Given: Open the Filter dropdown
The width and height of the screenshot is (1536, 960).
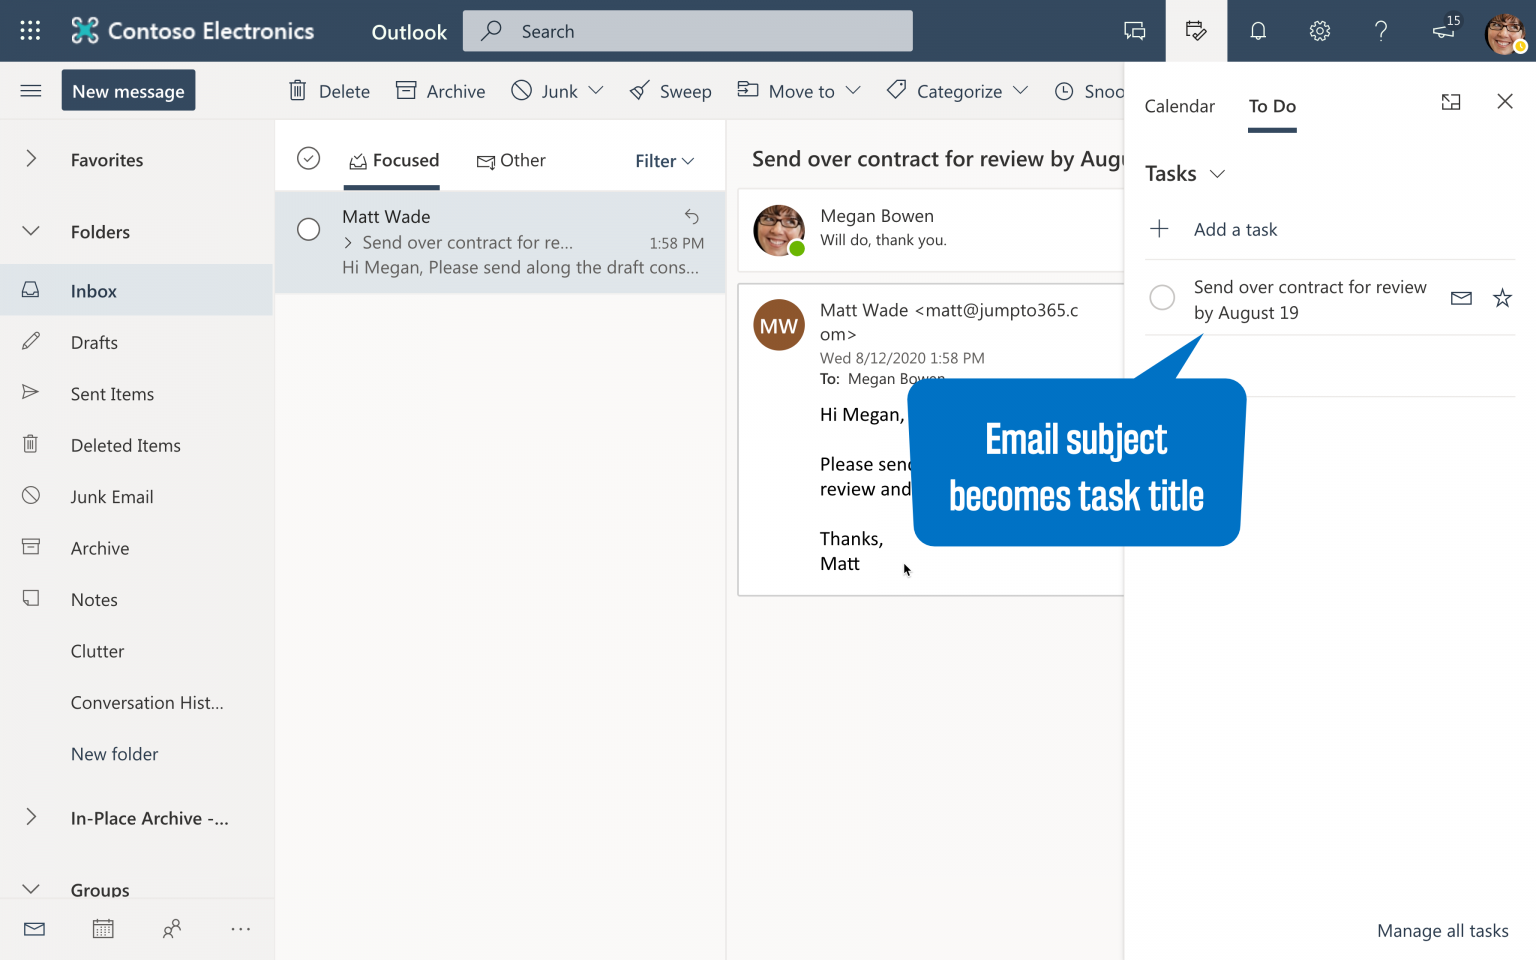Looking at the screenshot, I should point(663,160).
